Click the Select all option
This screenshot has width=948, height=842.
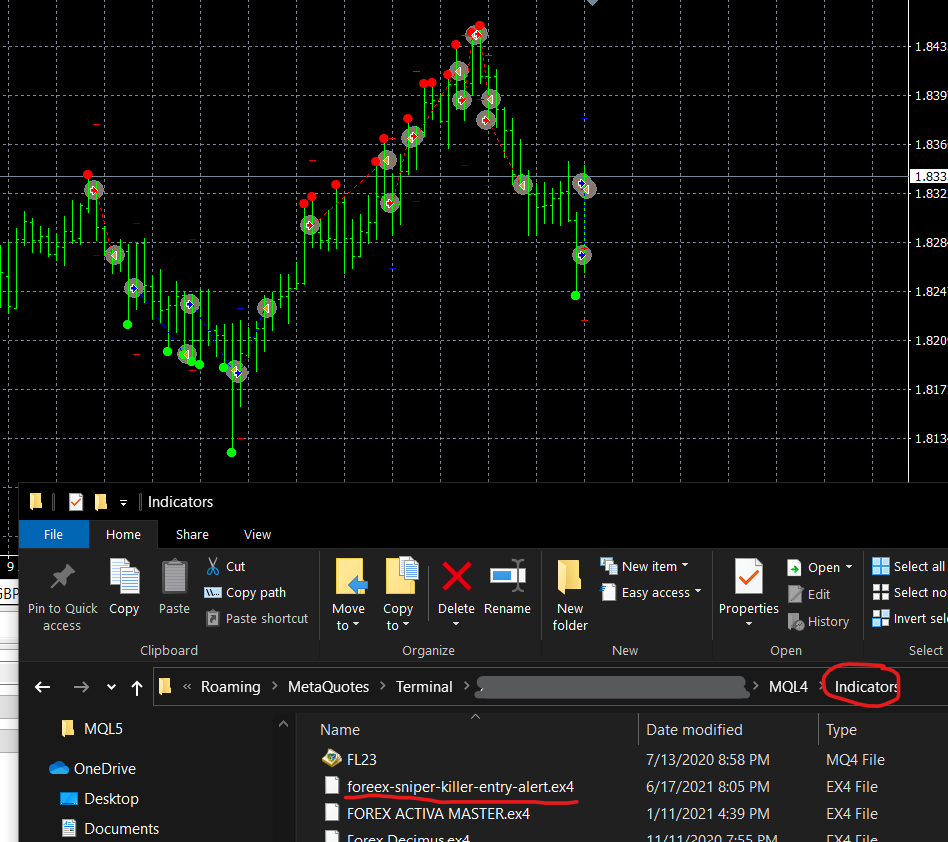(x=909, y=566)
